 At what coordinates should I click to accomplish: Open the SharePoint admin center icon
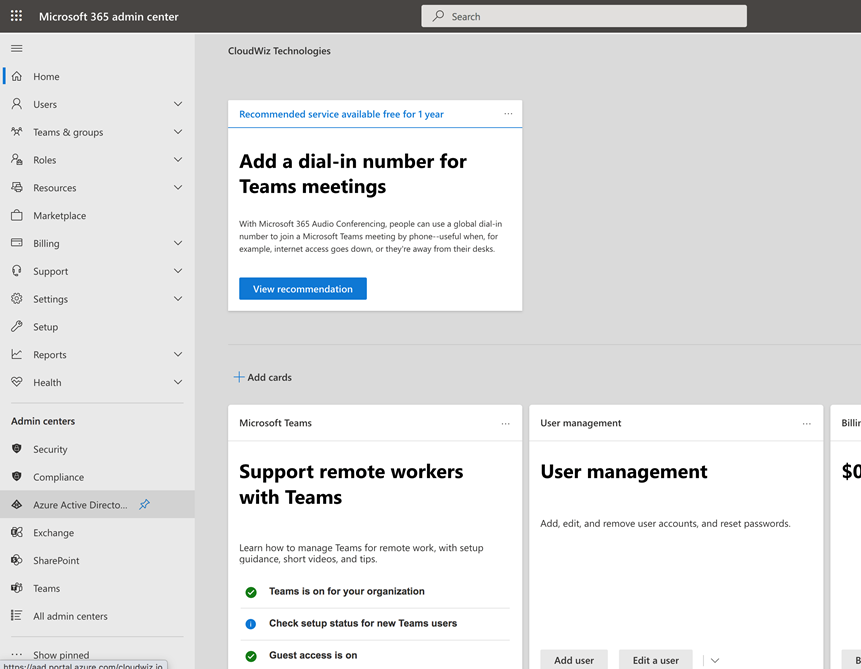[x=16, y=561]
